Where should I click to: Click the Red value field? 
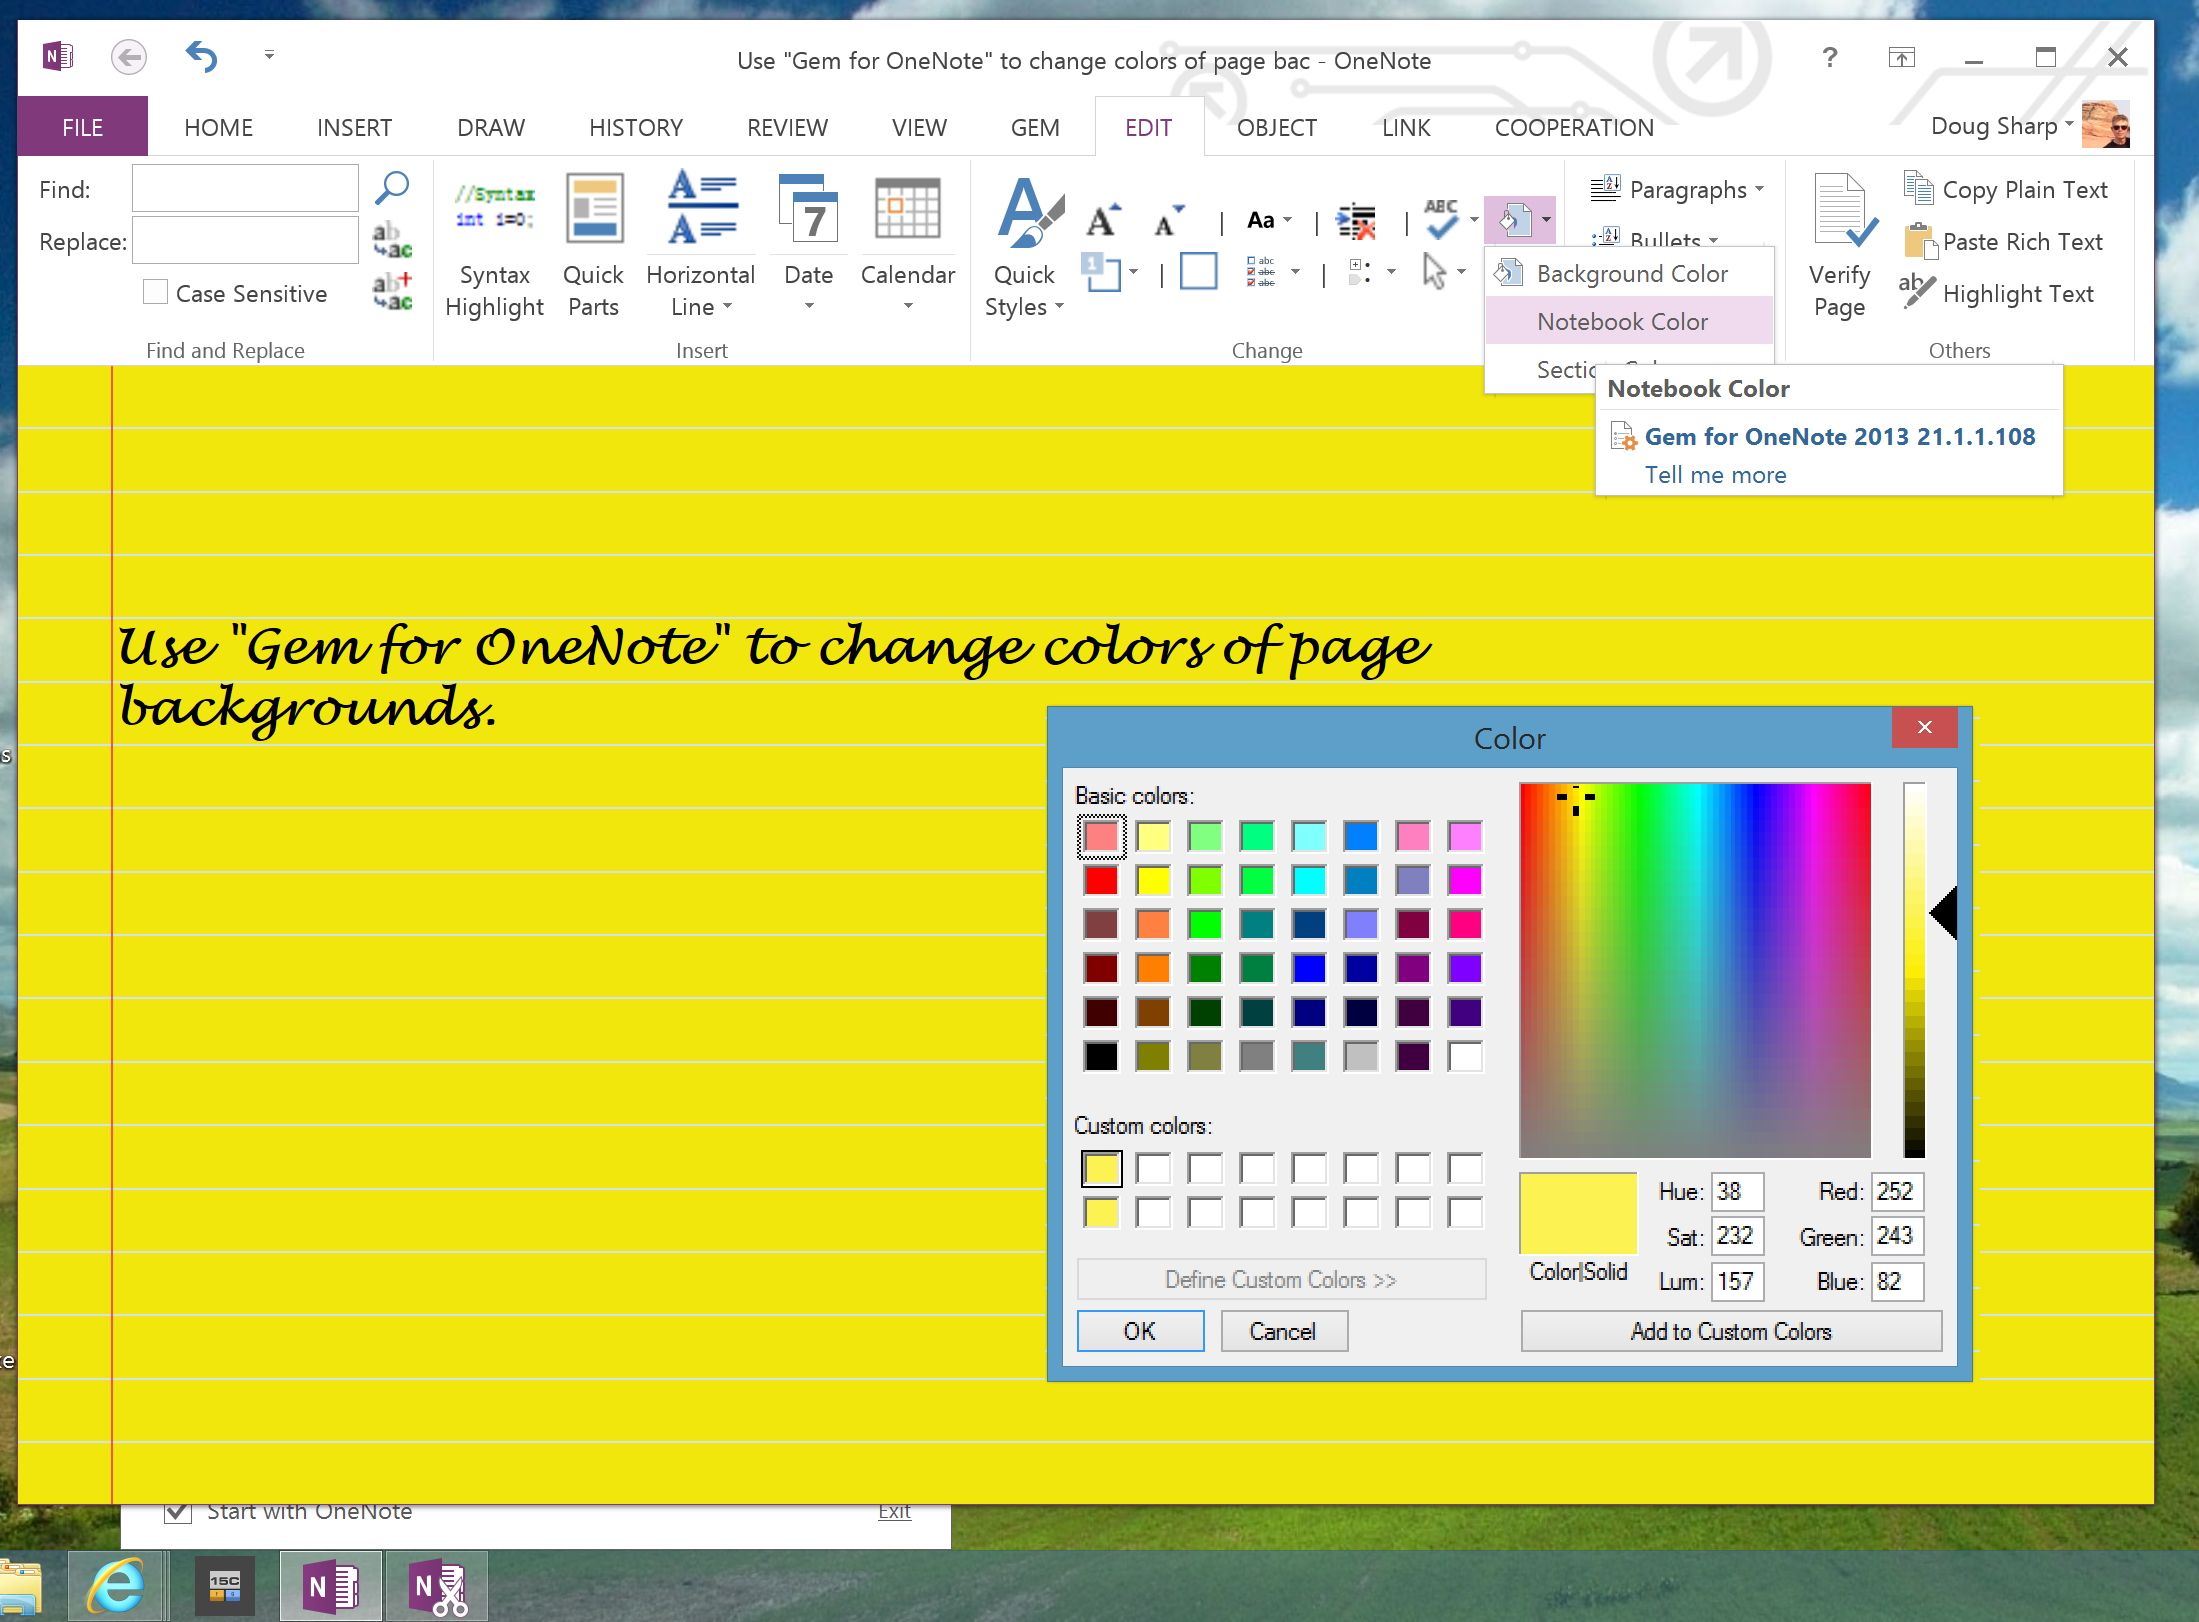[x=1897, y=1191]
